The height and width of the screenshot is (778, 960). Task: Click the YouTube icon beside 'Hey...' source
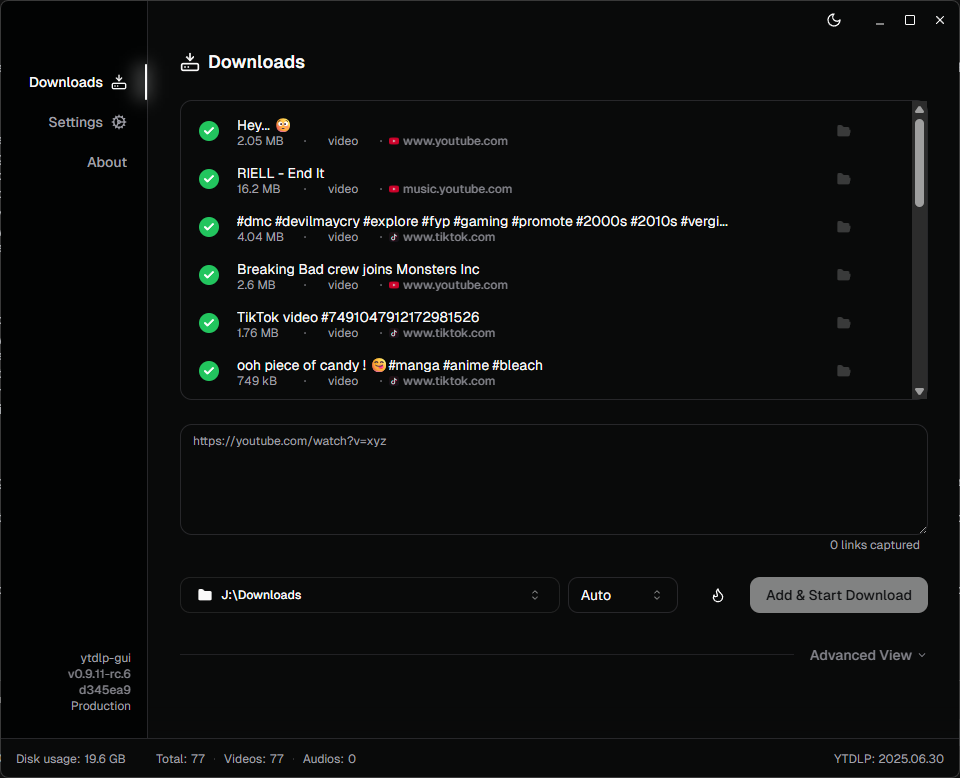394,141
